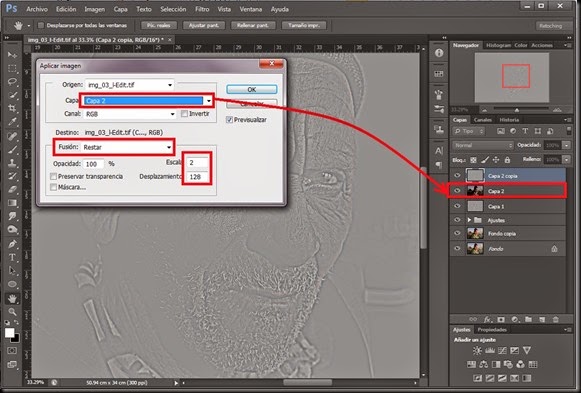The height and width of the screenshot is (393, 581).
Task: Click the Opacidad field in dialog
Action: pos(94,164)
